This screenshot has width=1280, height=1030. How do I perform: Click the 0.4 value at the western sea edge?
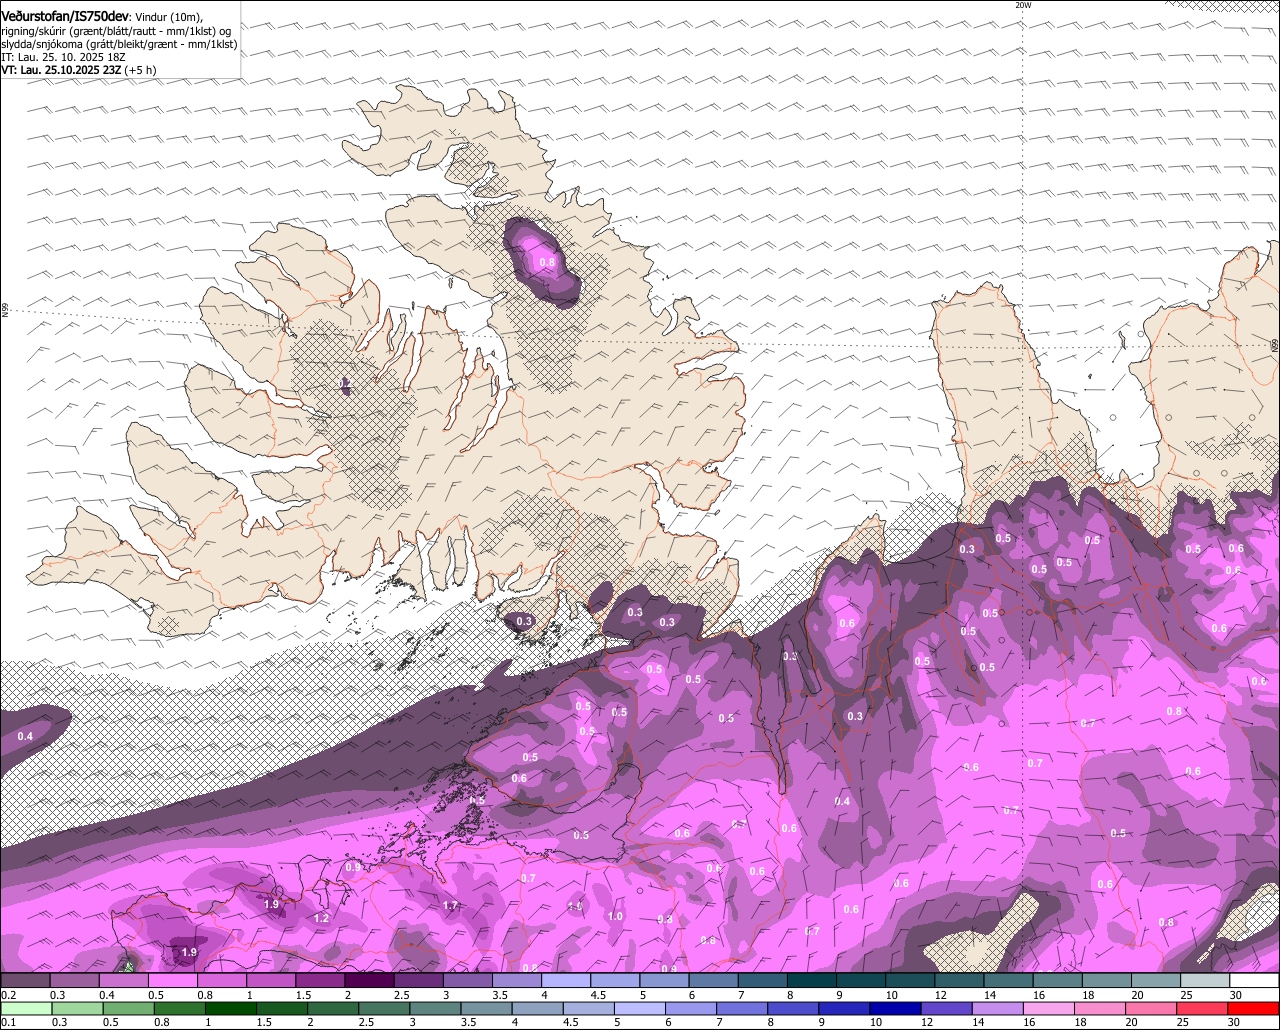(x=25, y=736)
